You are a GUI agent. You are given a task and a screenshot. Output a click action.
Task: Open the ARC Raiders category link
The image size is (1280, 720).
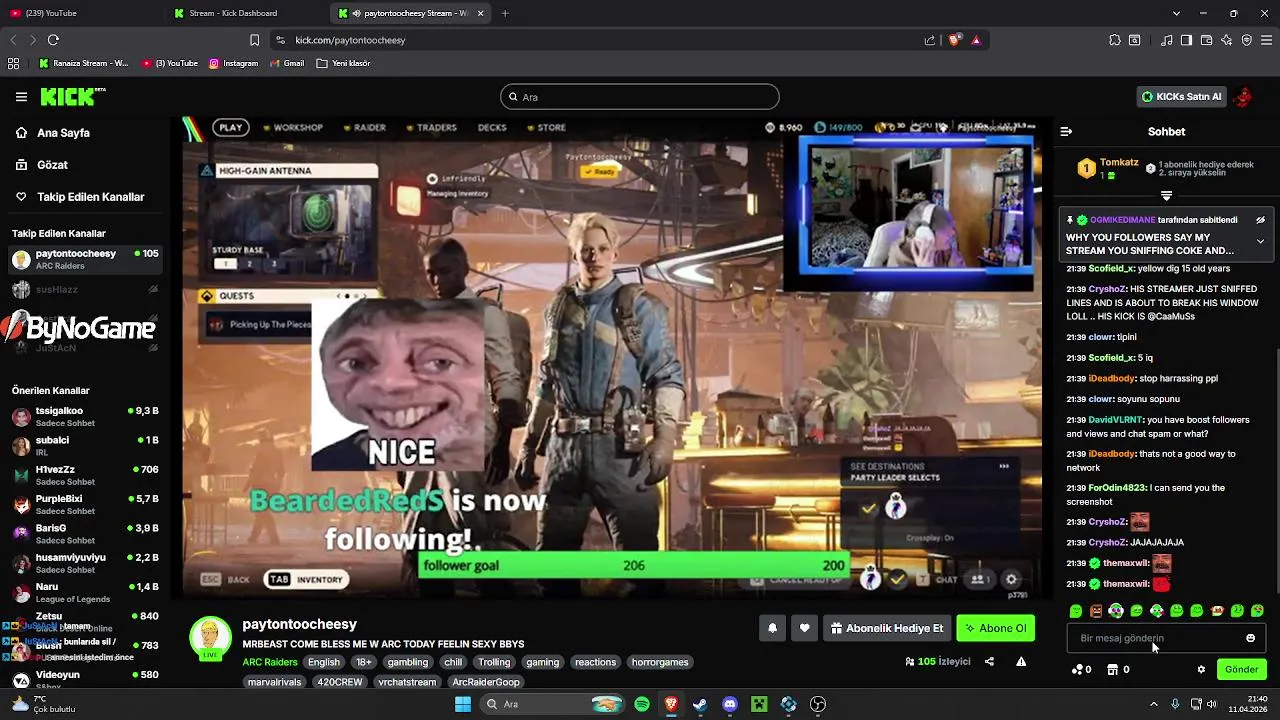(x=270, y=662)
